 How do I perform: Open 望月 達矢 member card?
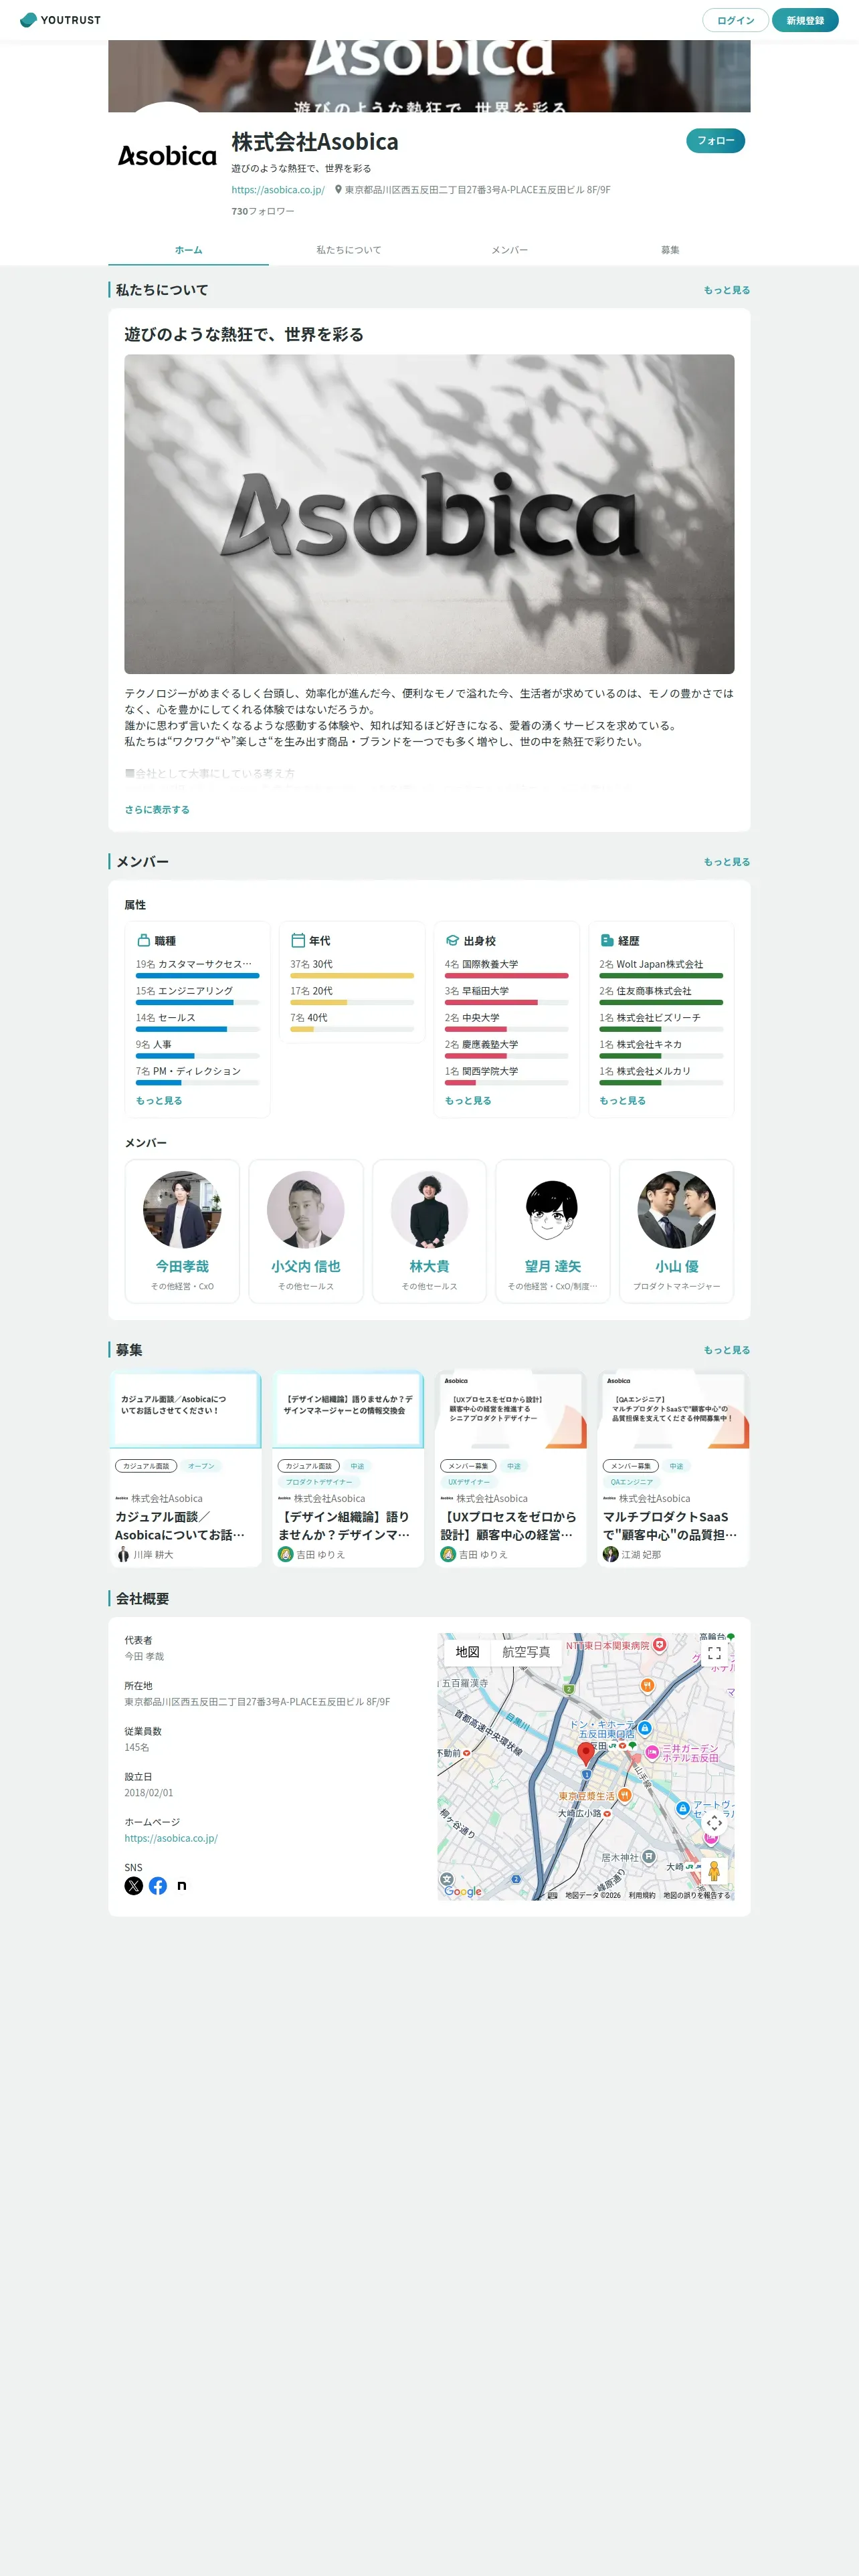[553, 1231]
